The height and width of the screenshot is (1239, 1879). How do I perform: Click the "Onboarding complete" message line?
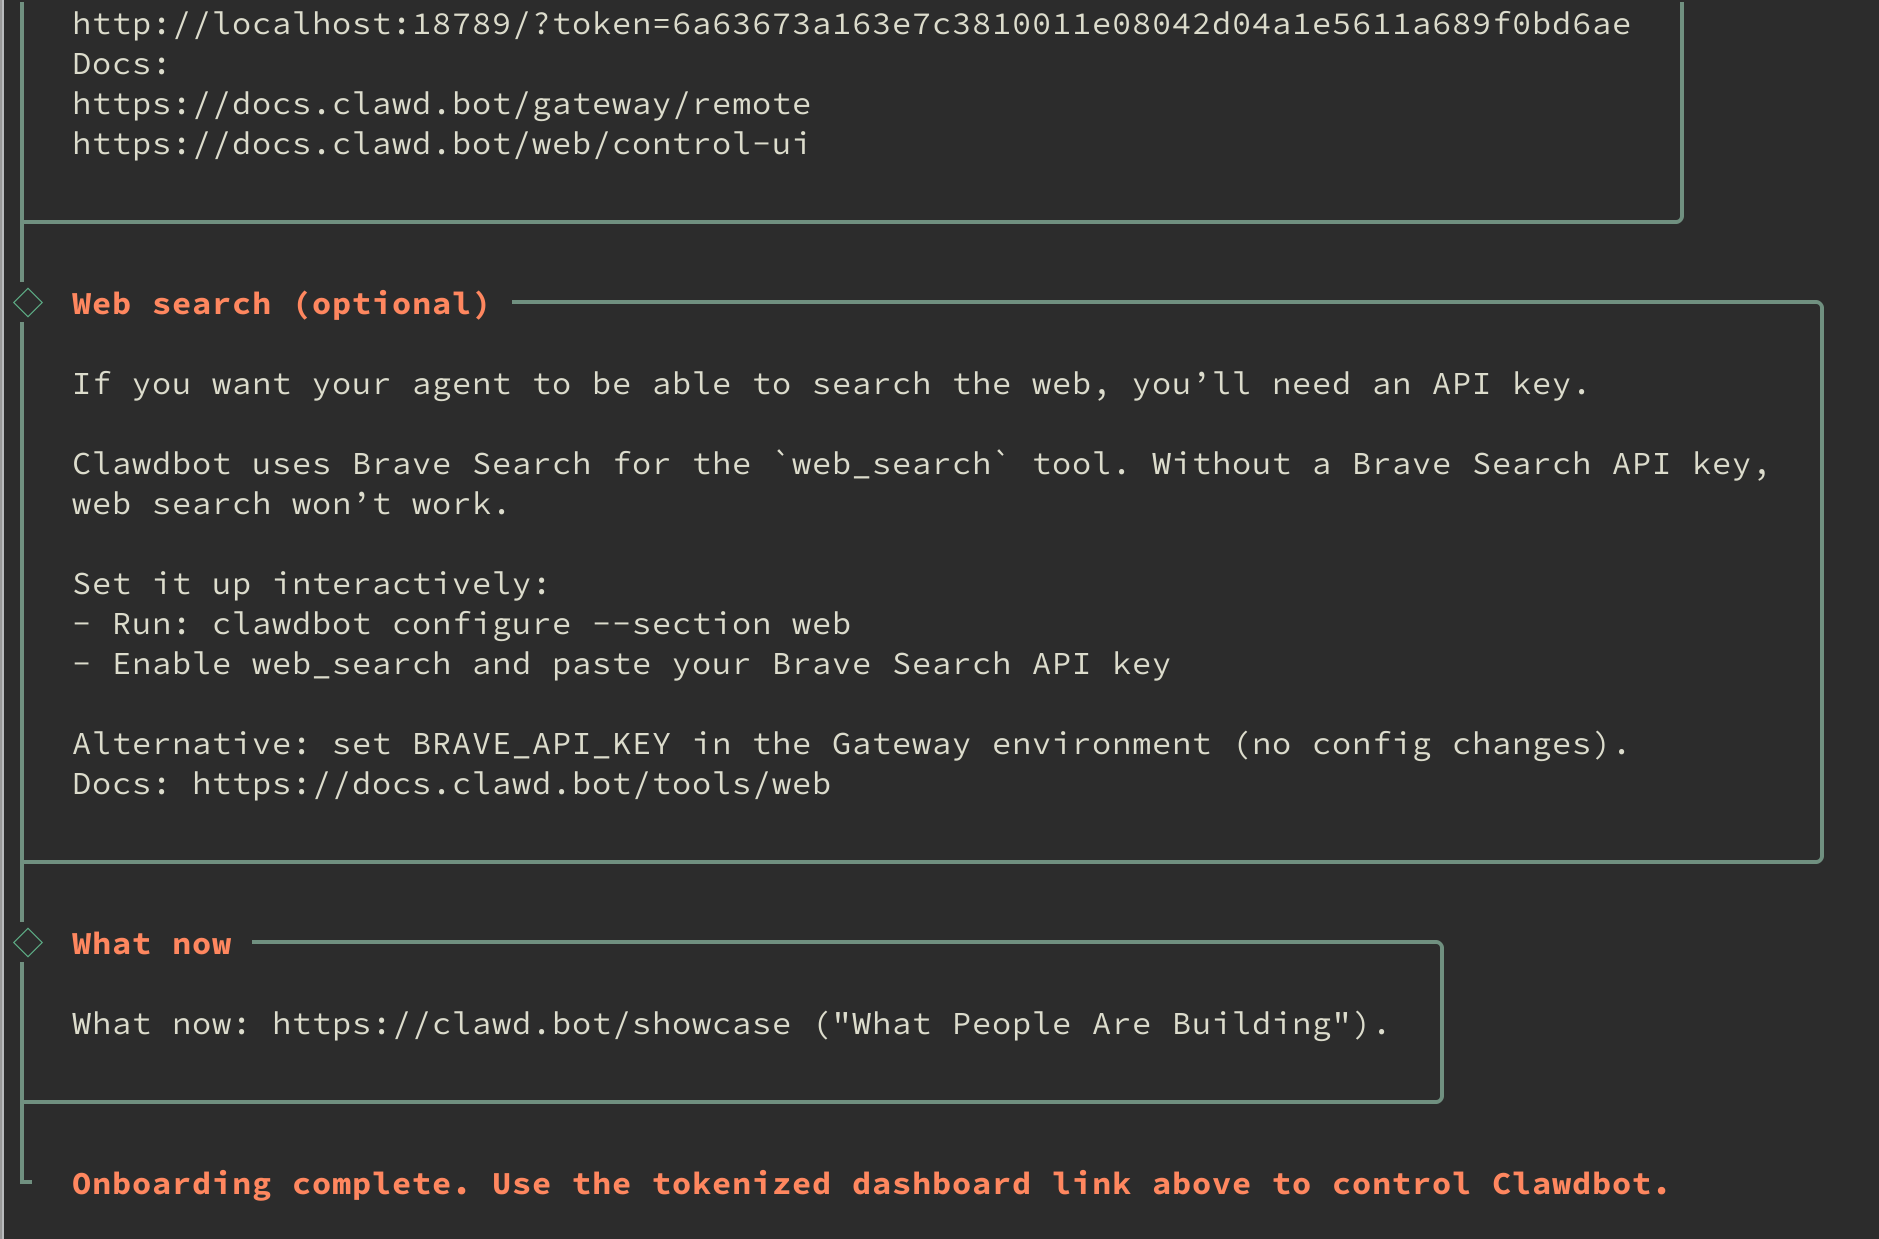coord(870,1184)
